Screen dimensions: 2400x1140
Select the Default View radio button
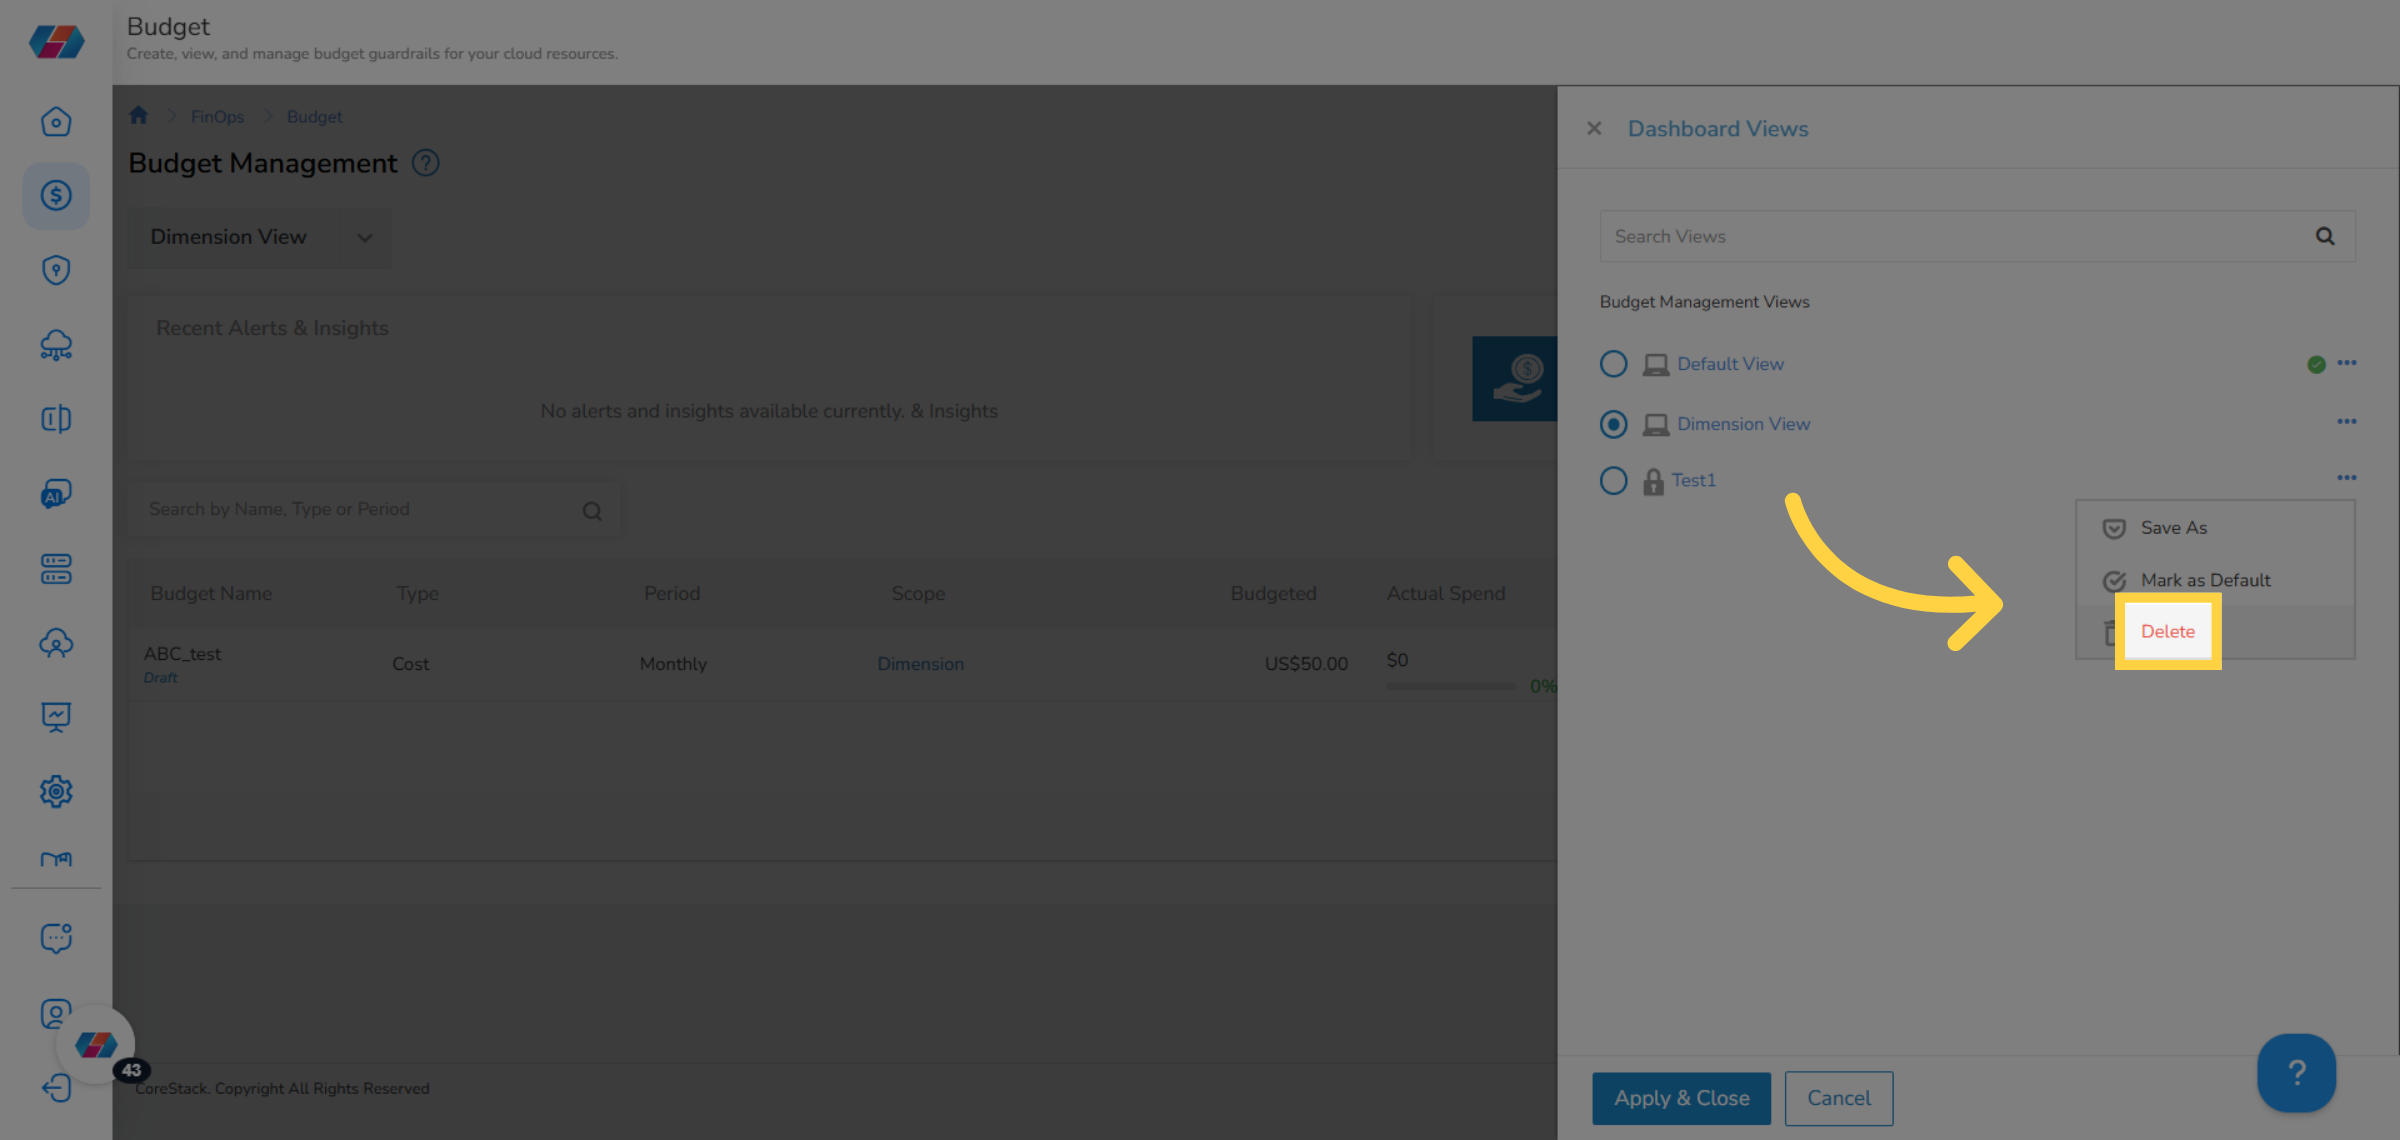[1613, 364]
